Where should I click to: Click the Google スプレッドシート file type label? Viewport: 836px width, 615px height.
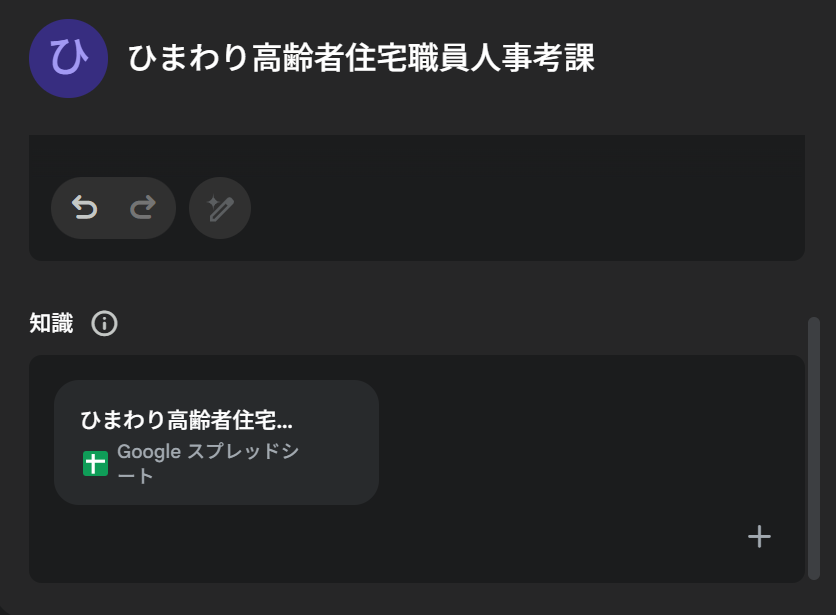207,463
